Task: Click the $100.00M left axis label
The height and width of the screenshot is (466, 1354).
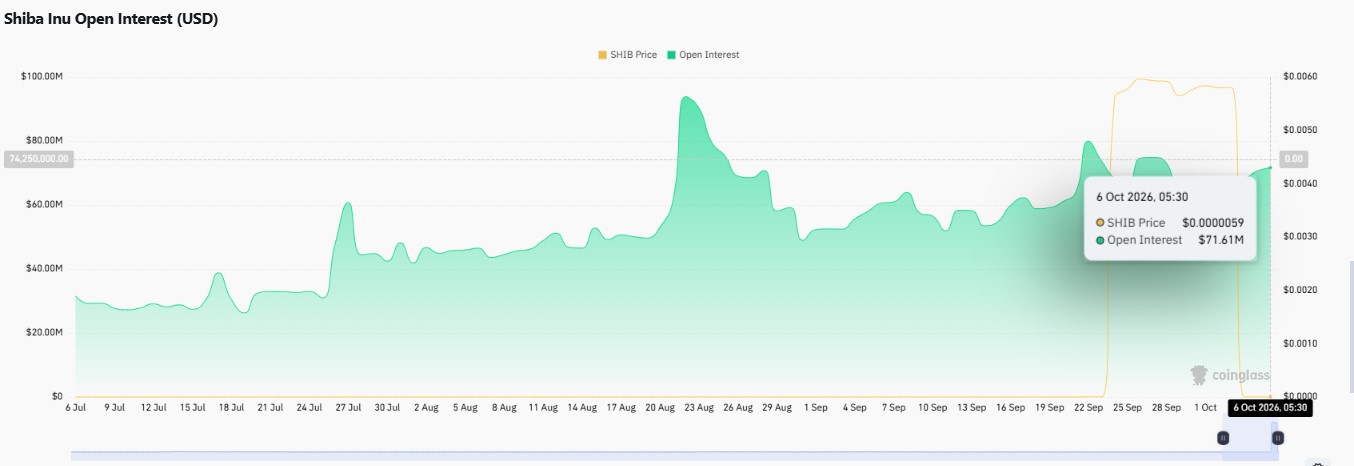Action: pos(43,76)
